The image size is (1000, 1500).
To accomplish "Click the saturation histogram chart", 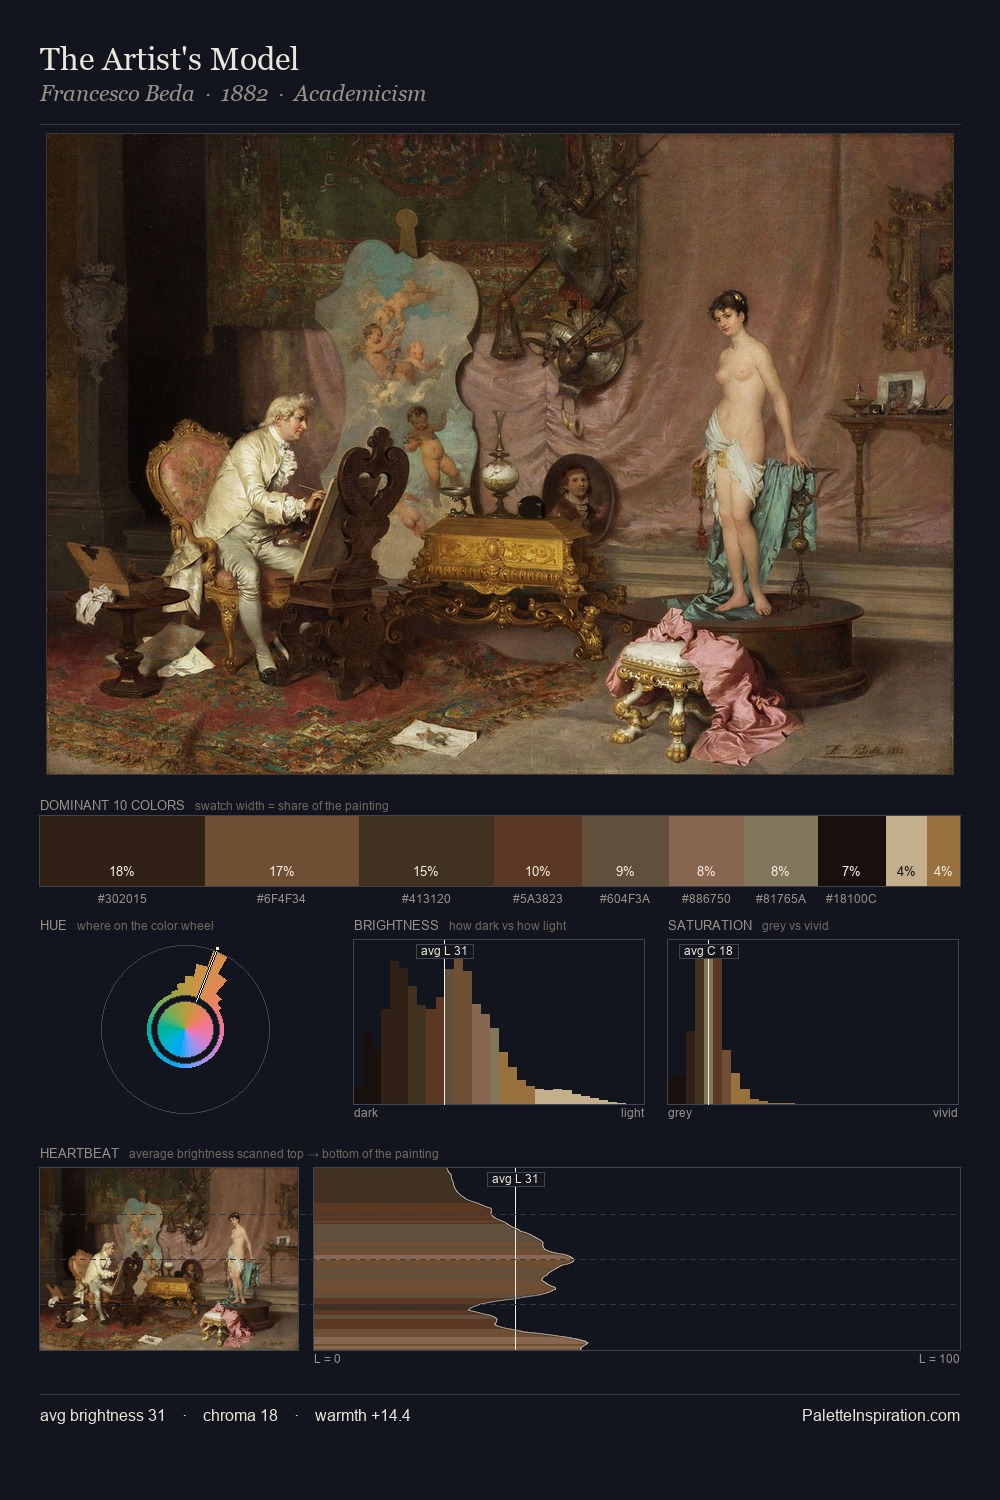I will [x=813, y=1022].
